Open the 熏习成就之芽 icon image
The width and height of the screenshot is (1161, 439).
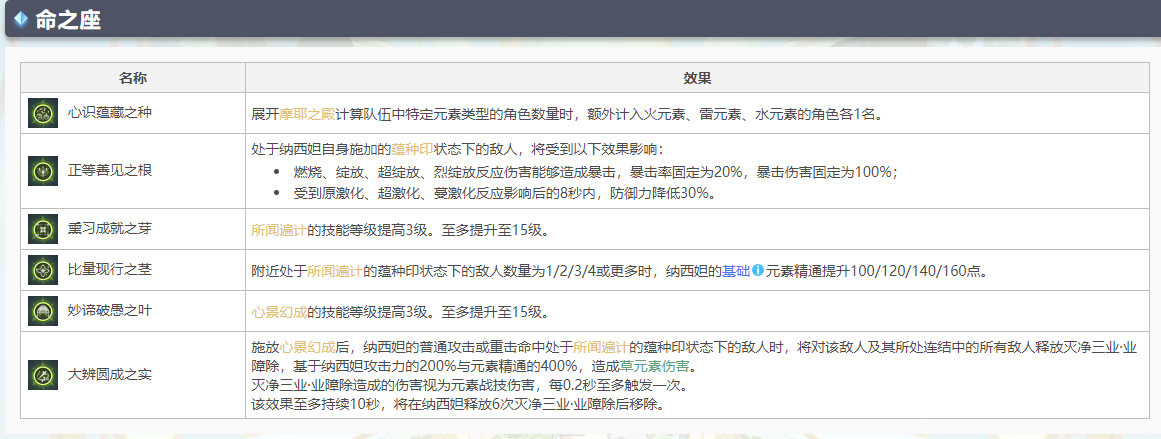(x=42, y=230)
